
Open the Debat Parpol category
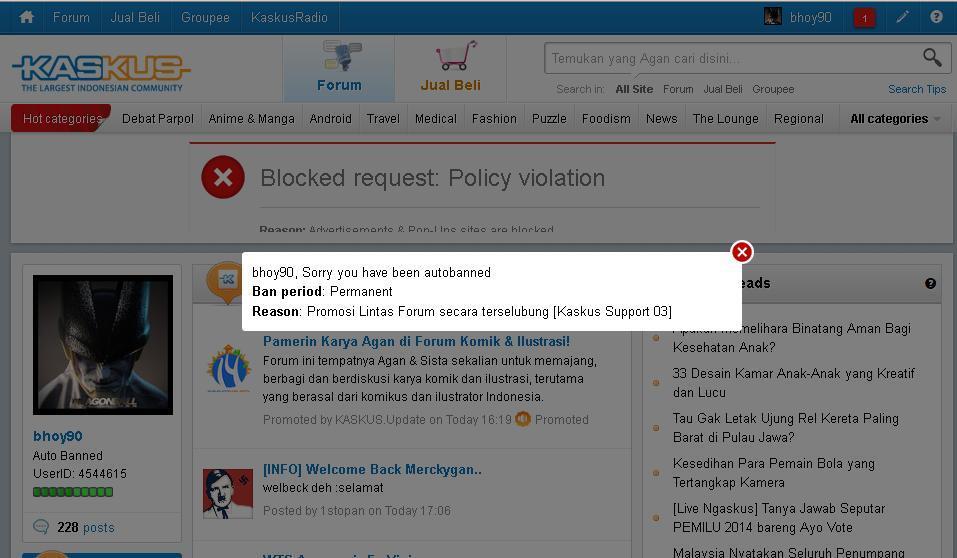pyautogui.click(x=157, y=118)
